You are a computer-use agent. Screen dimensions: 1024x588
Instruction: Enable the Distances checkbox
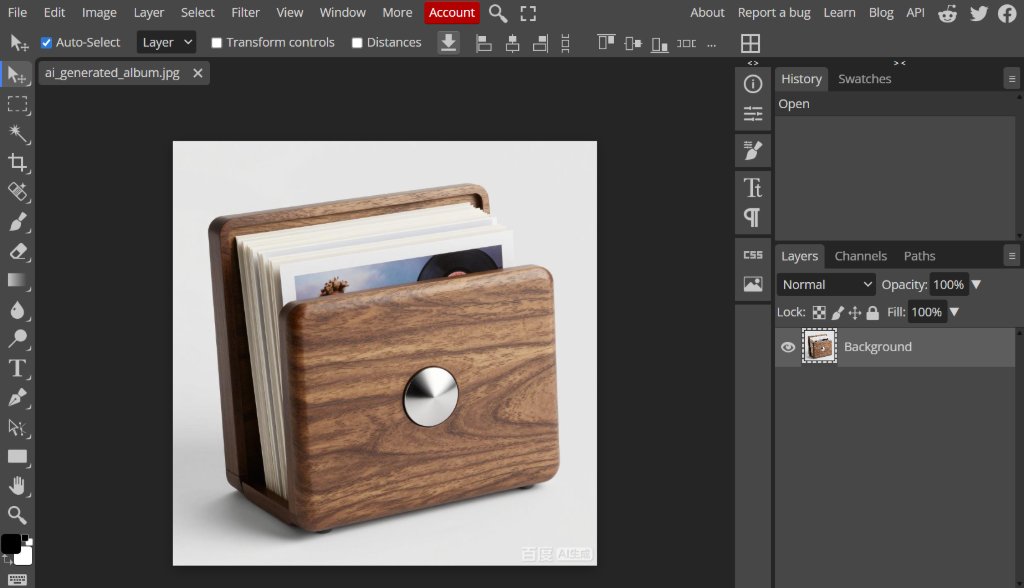(357, 42)
